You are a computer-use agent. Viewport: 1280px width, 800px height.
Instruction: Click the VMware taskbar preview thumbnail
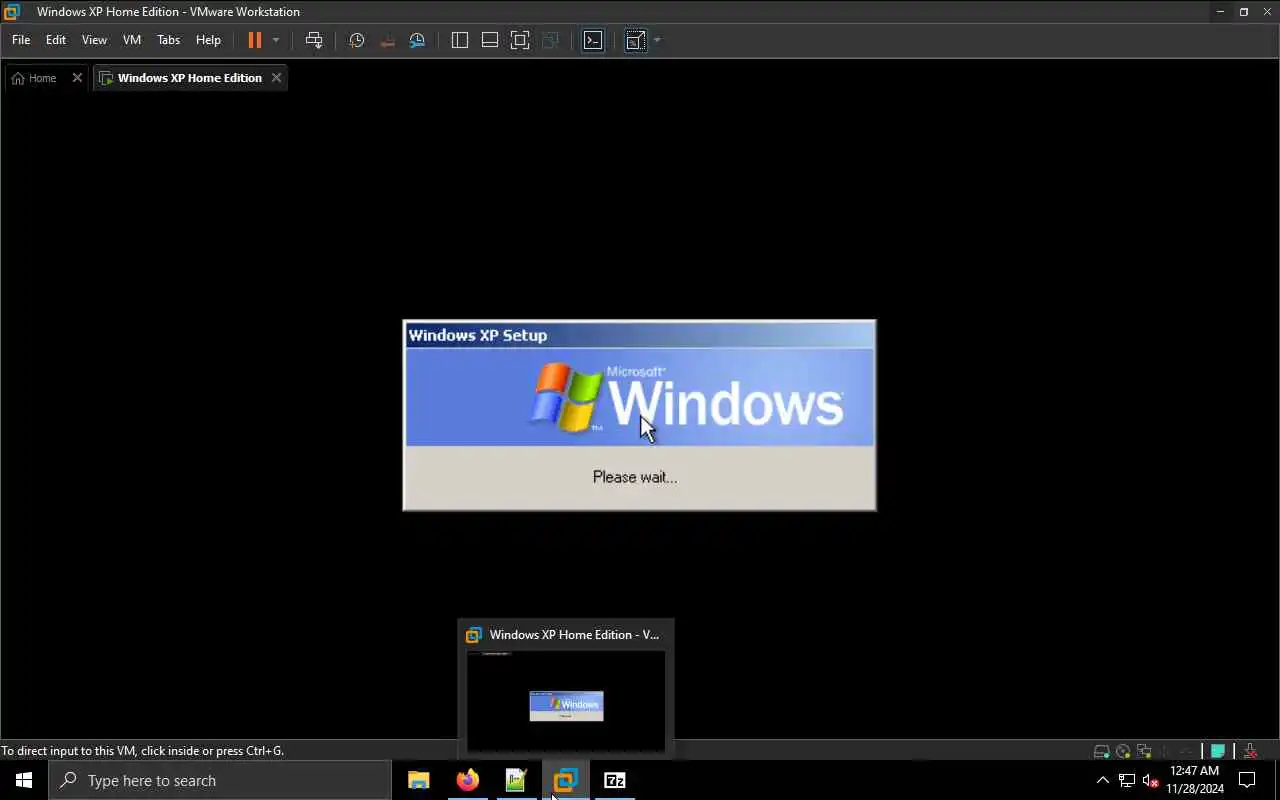click(x=566, y=701)
